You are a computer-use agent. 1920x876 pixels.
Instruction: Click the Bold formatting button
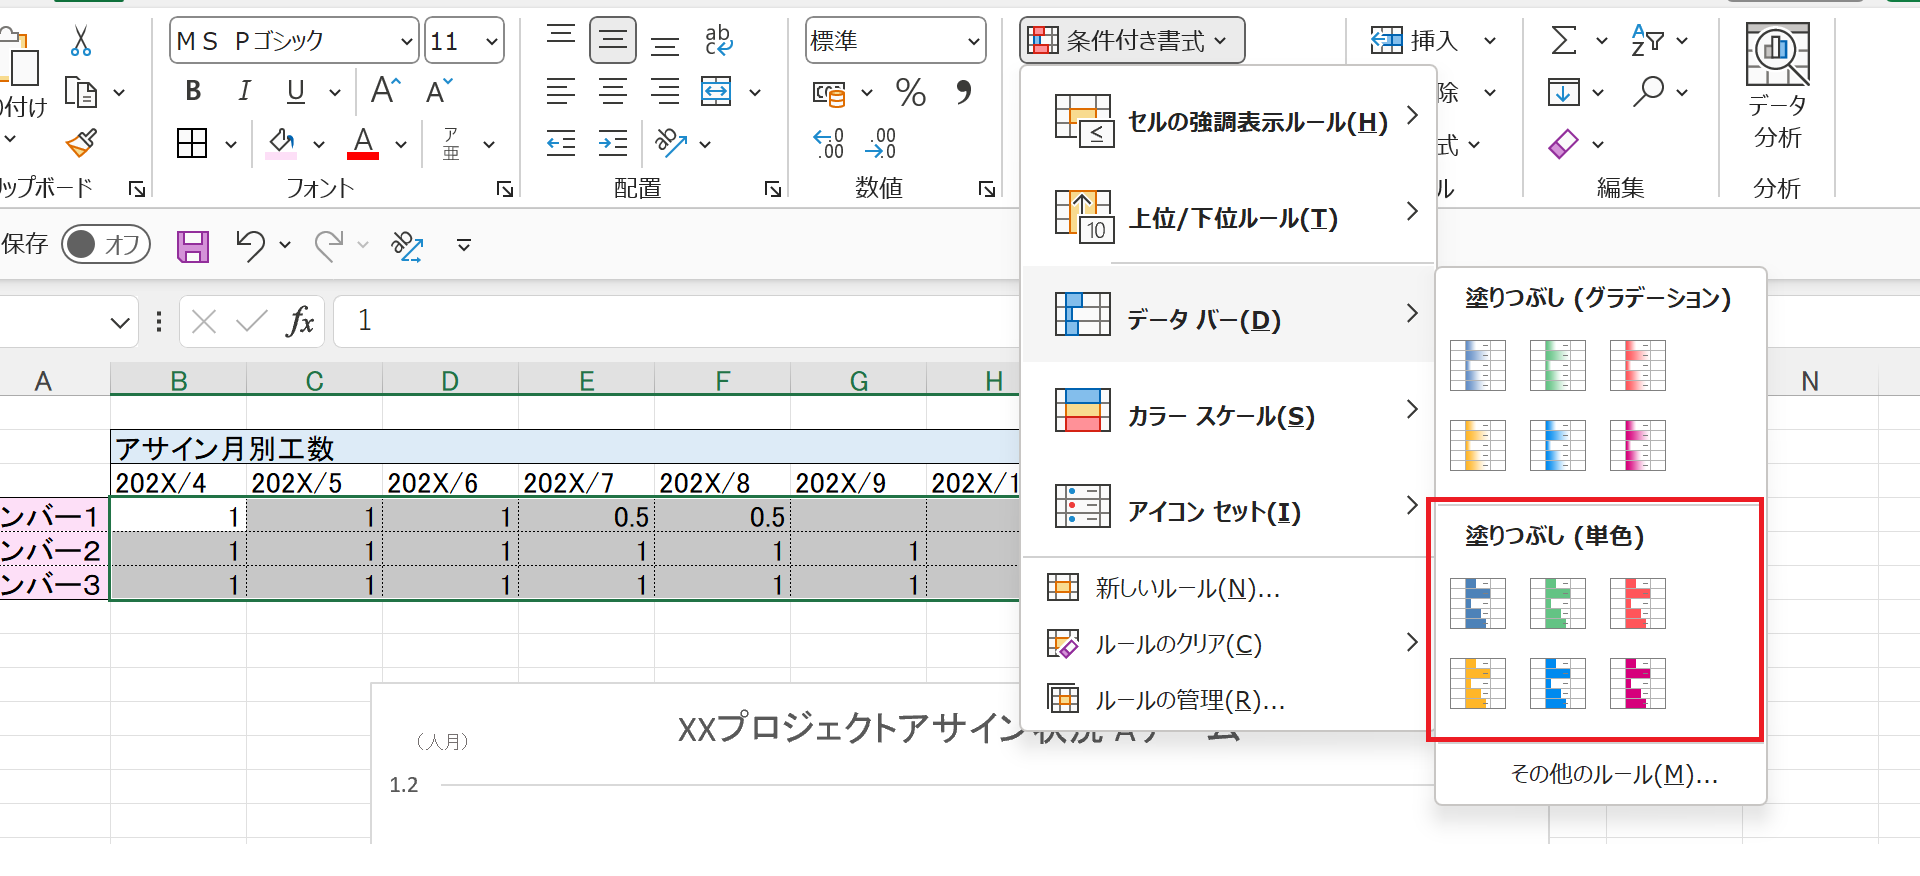click(193, 91)
